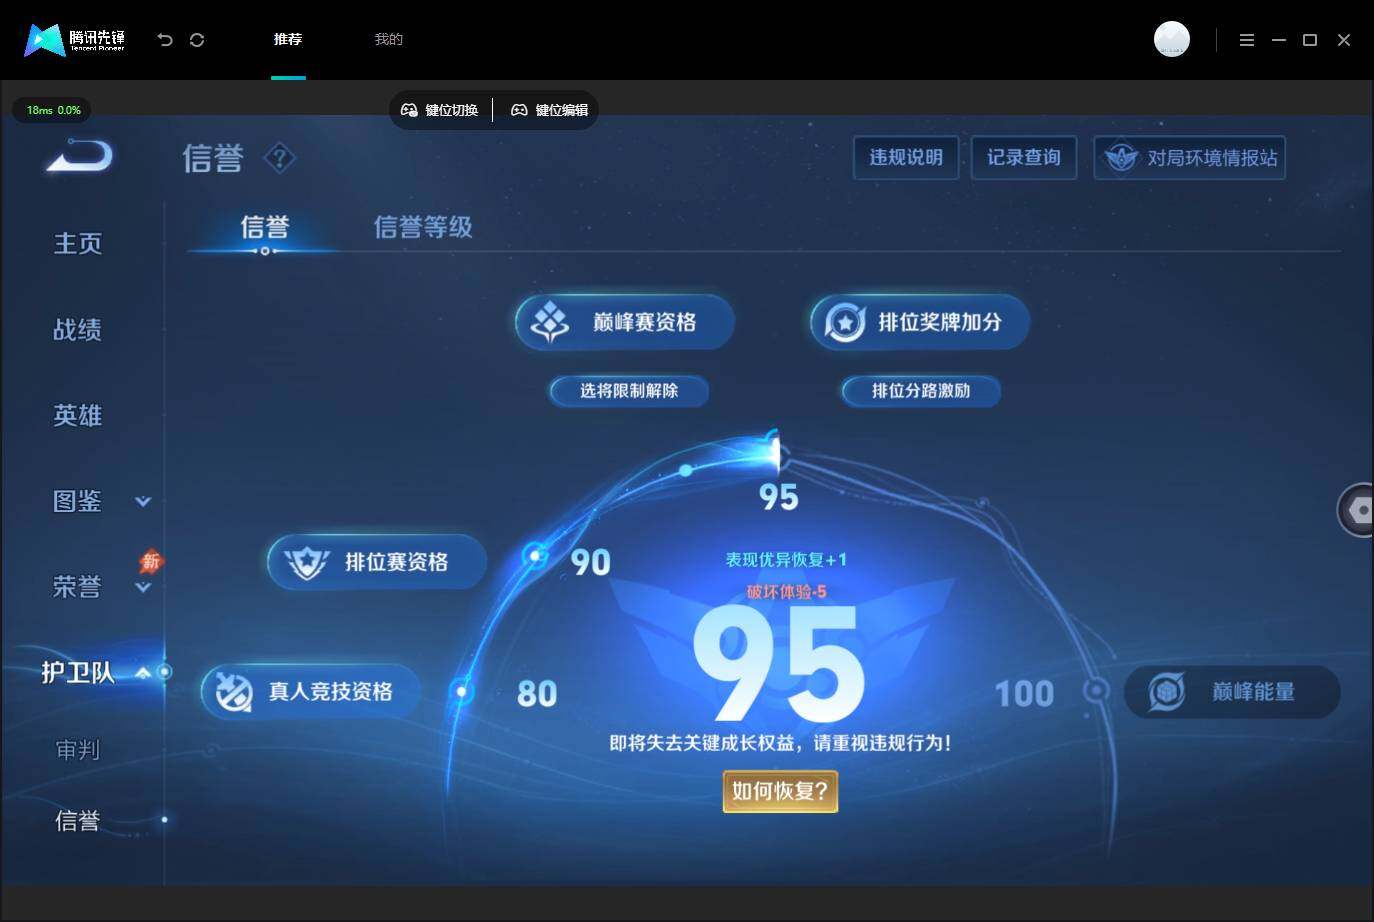Open the user avatar profile
This screenshot has width=1374, height=922.
tap(1172, 39)
